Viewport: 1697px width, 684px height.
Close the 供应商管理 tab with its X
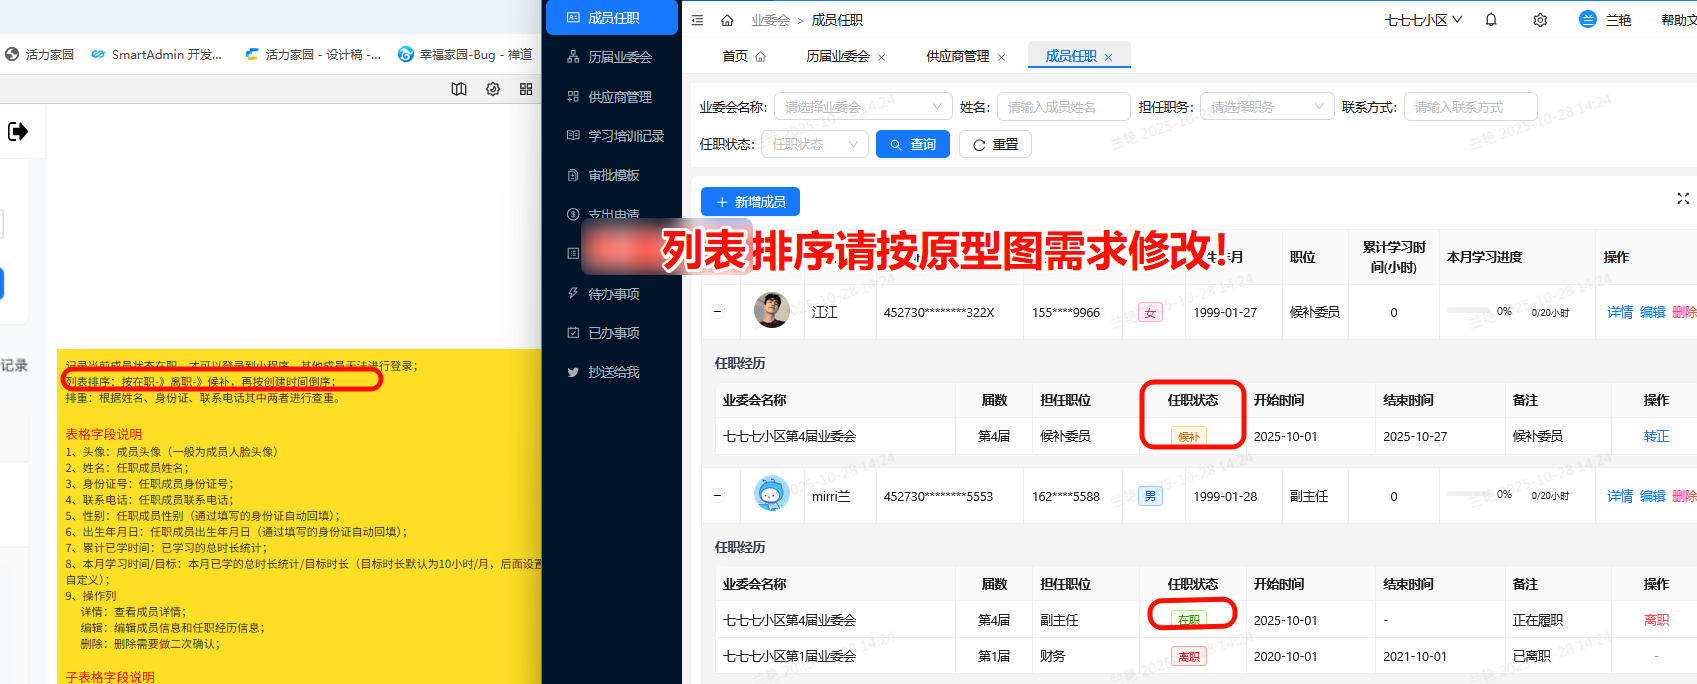(1002, 57)
